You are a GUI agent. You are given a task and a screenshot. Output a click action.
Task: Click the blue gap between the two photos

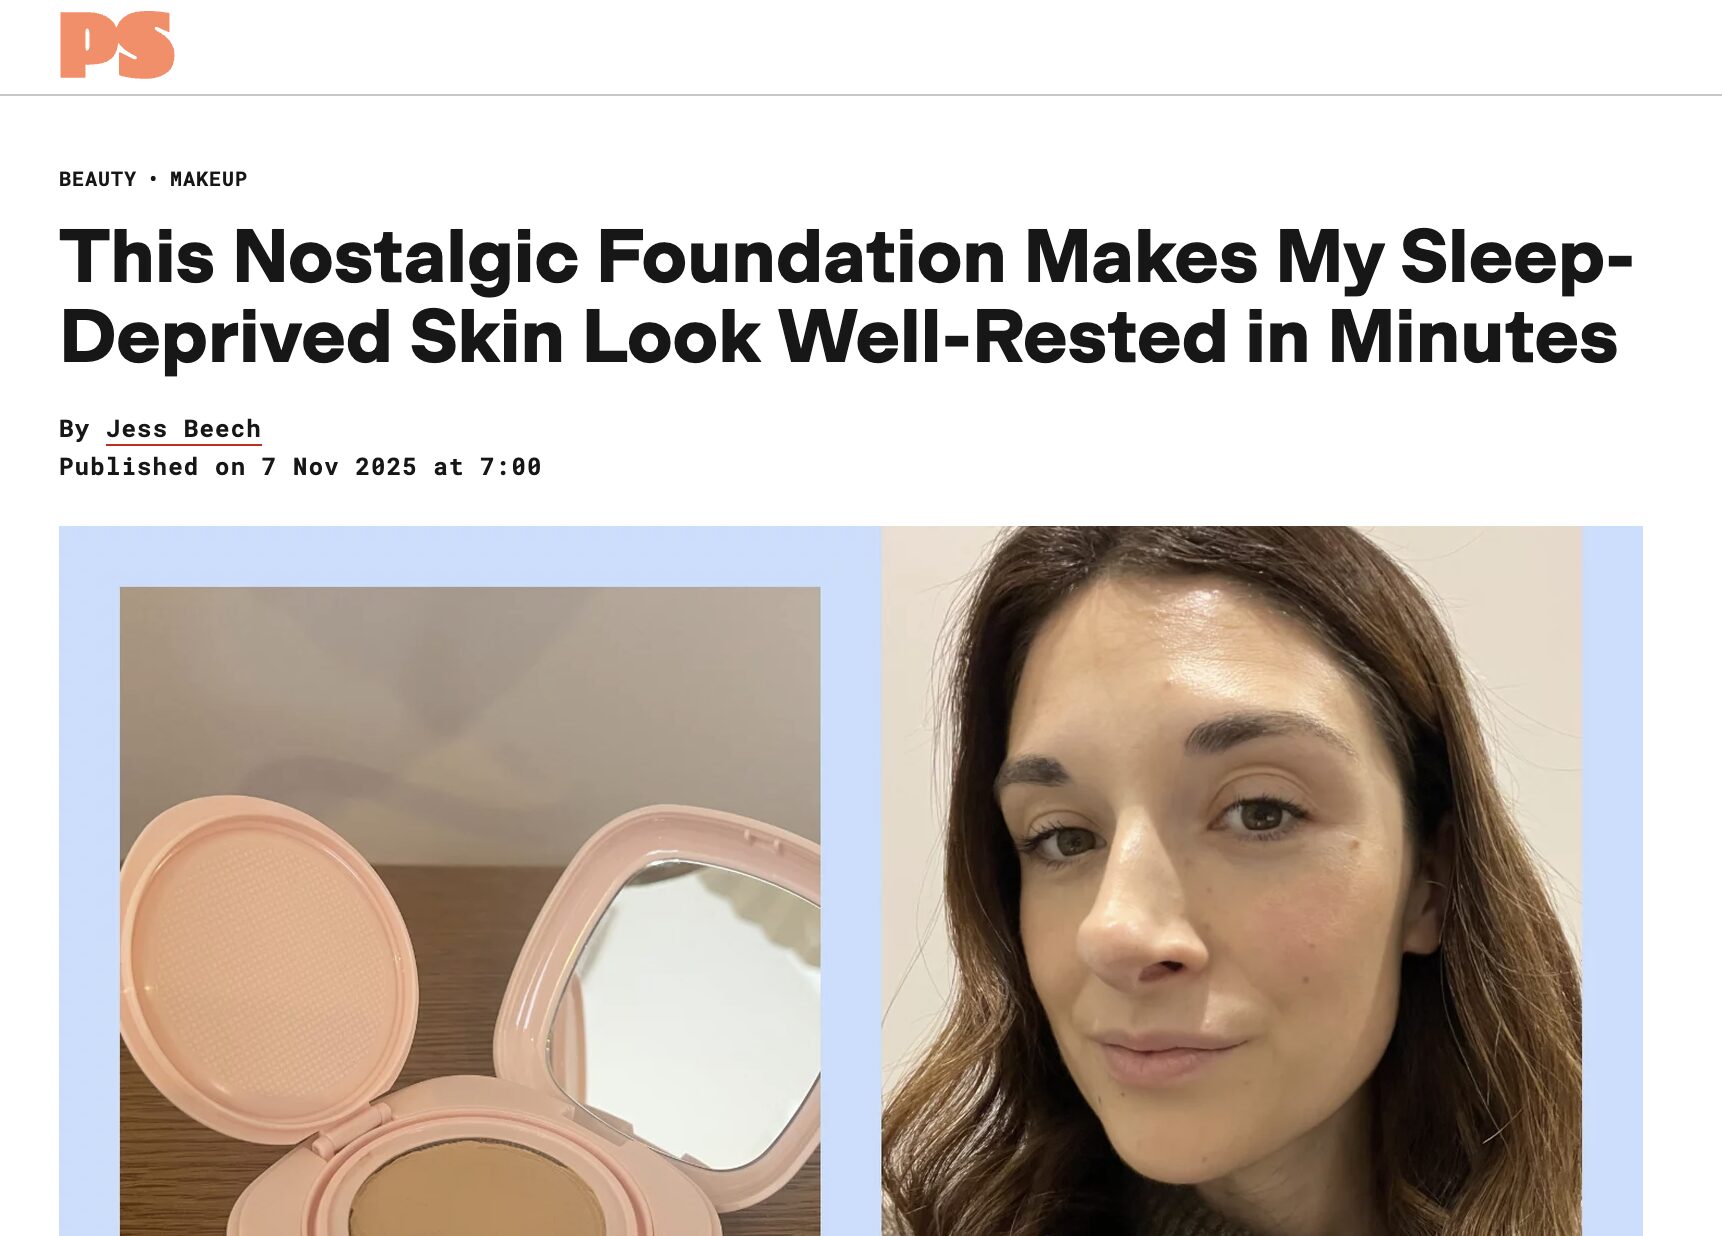(x=850, y=880)
